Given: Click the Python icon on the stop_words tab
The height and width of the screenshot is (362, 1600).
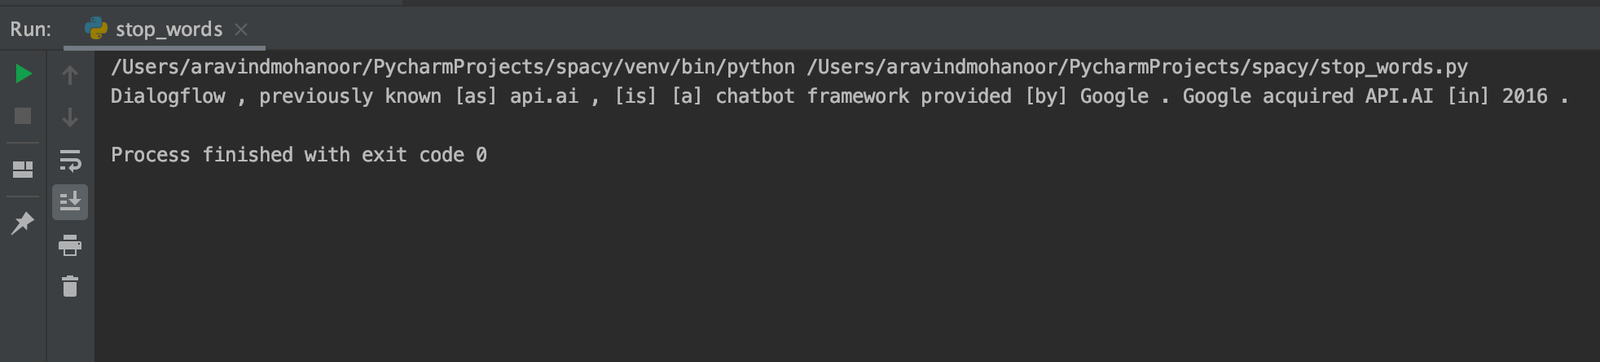Looking at the screenshot, I should tap(97, 29).
